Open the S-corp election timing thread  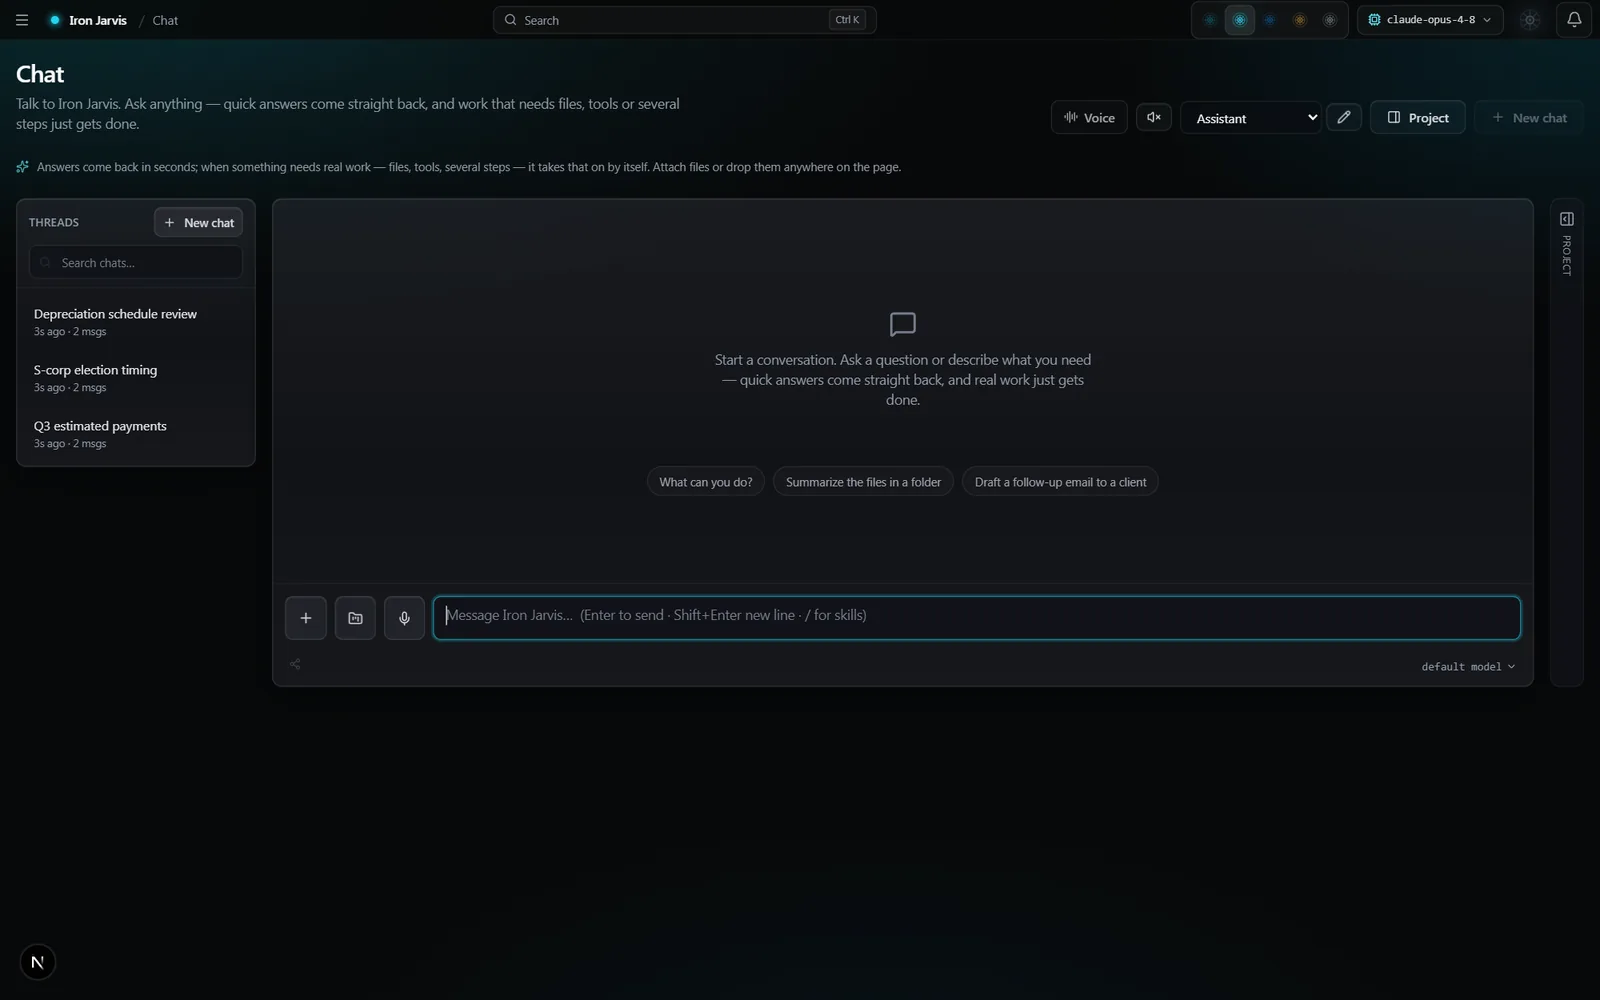click(136, 378)
